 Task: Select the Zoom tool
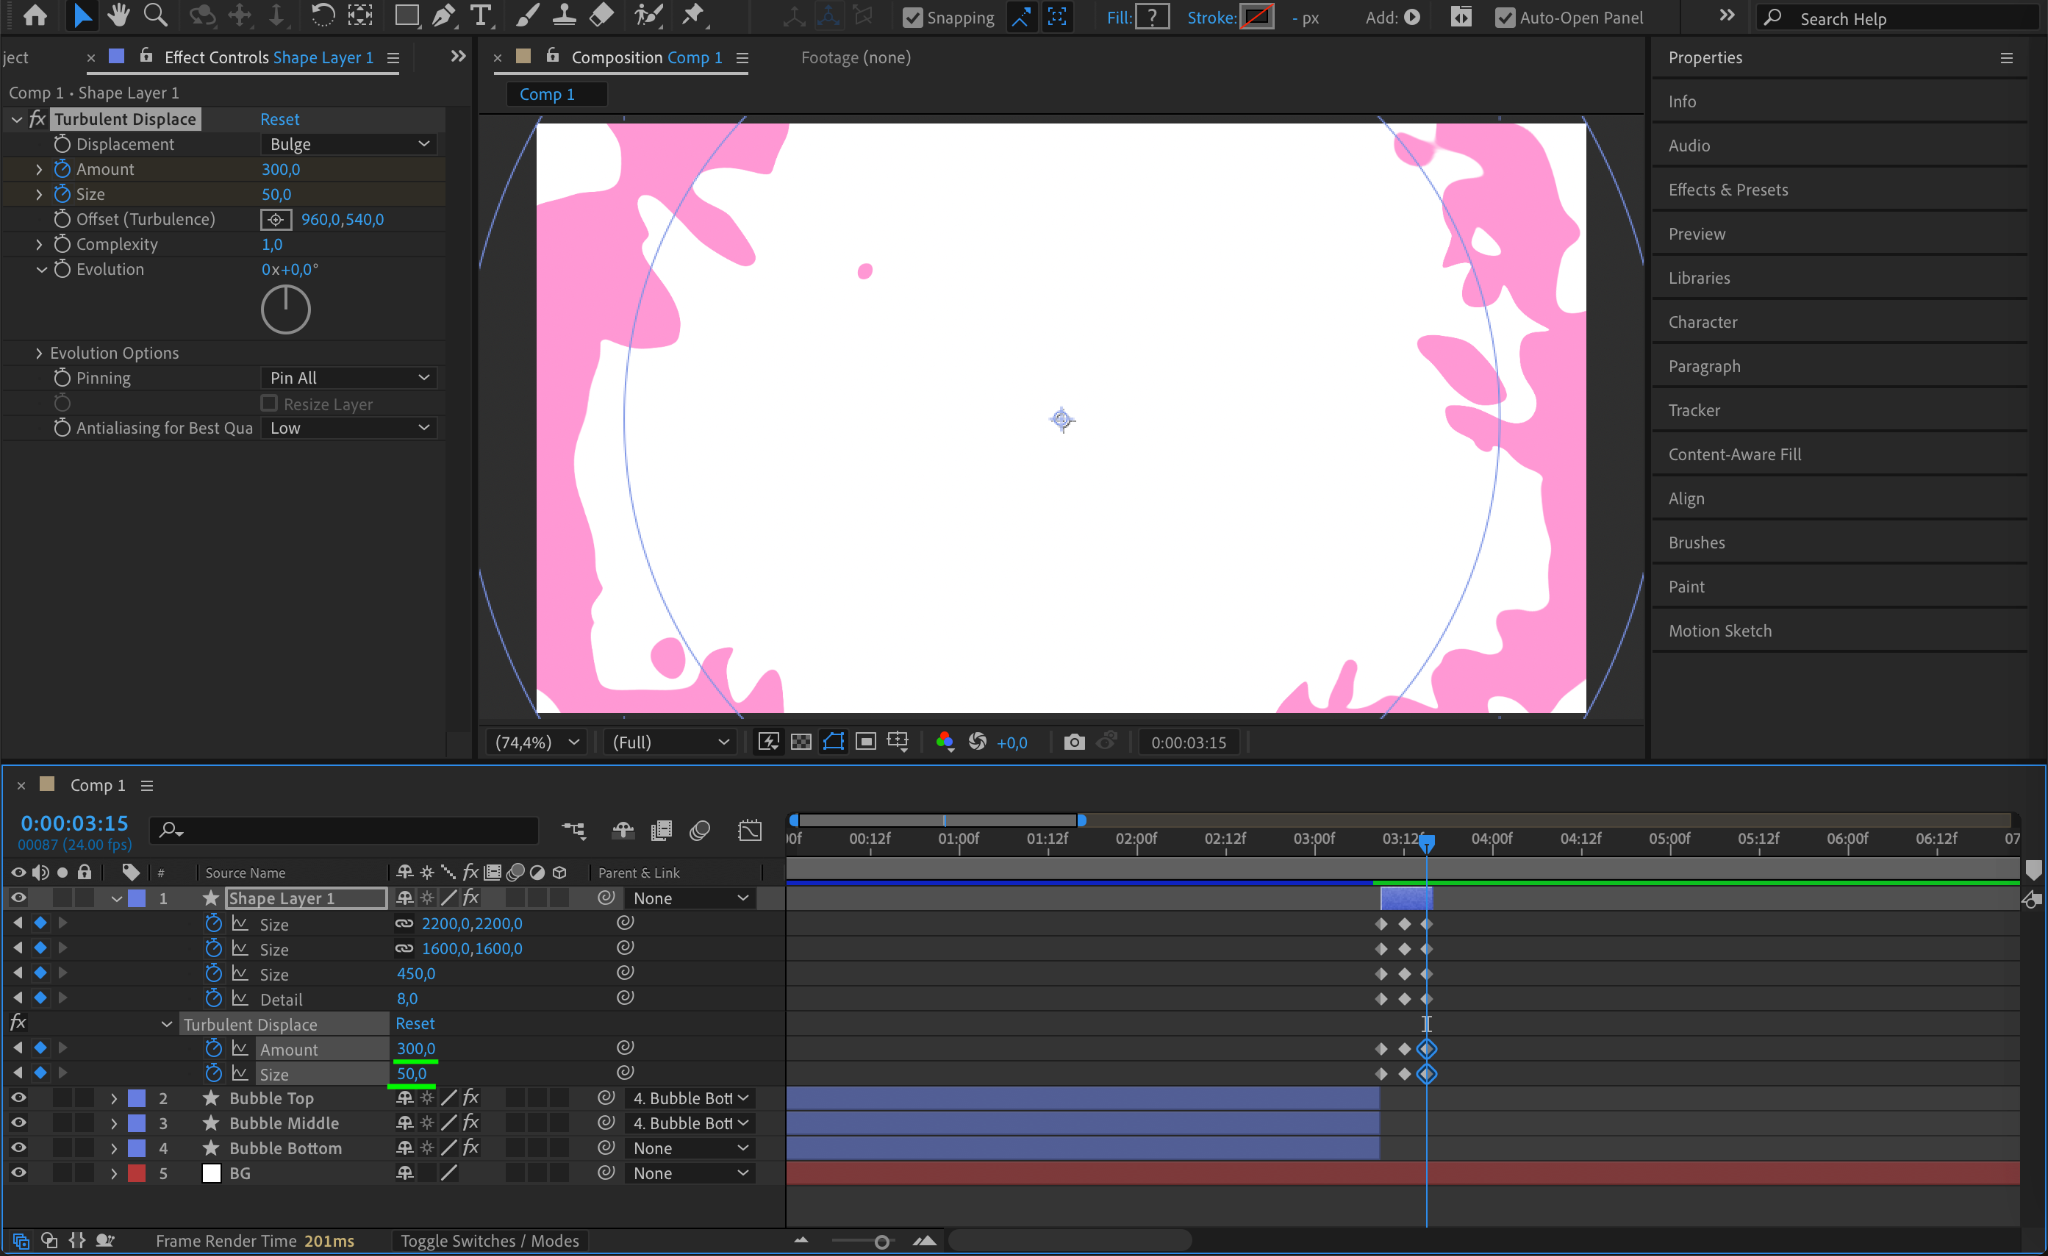(155, 15)
